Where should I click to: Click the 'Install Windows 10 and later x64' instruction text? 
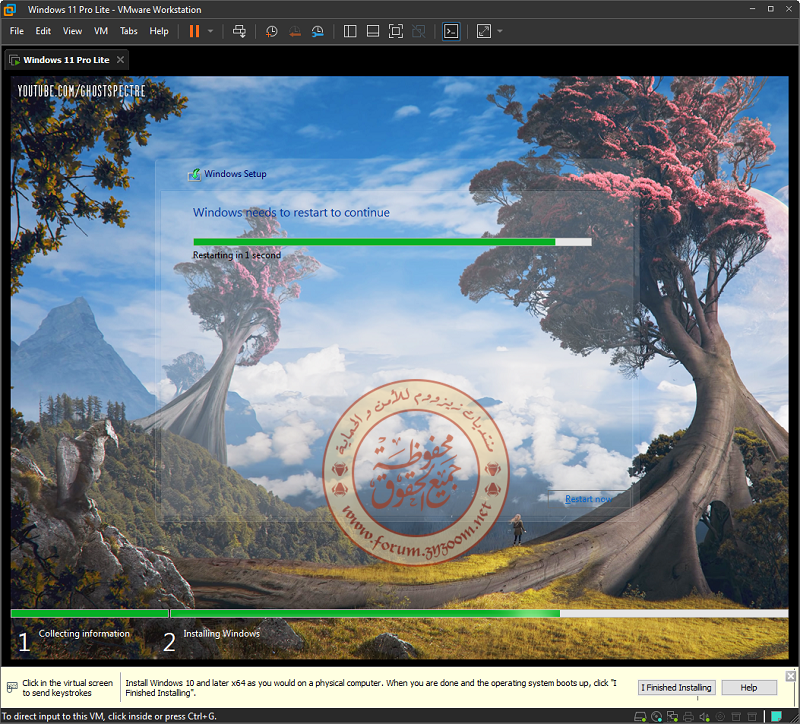coord(371,688)
